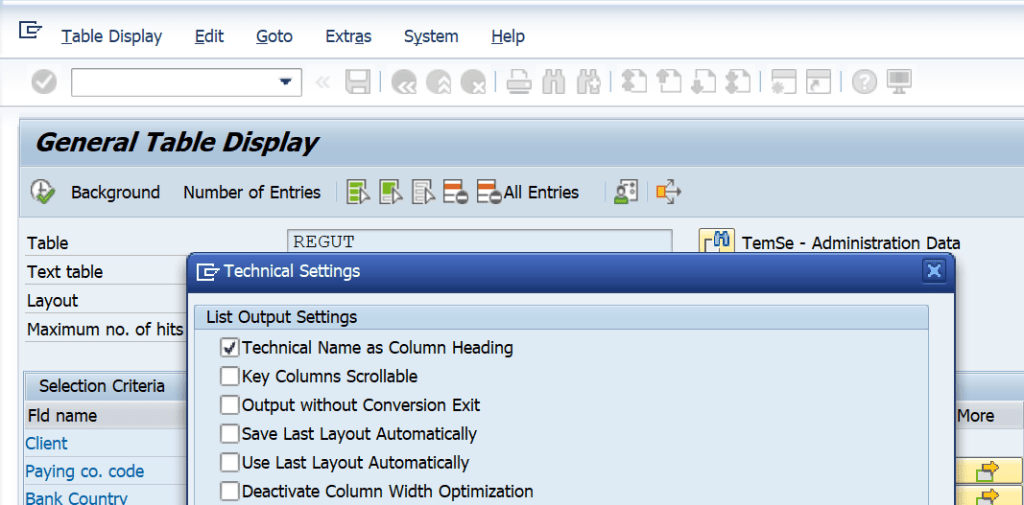The width and height of the screenshot is (1024, 505).
Task: Enable Save Last Layout Automatically
Action: point(229,434)
